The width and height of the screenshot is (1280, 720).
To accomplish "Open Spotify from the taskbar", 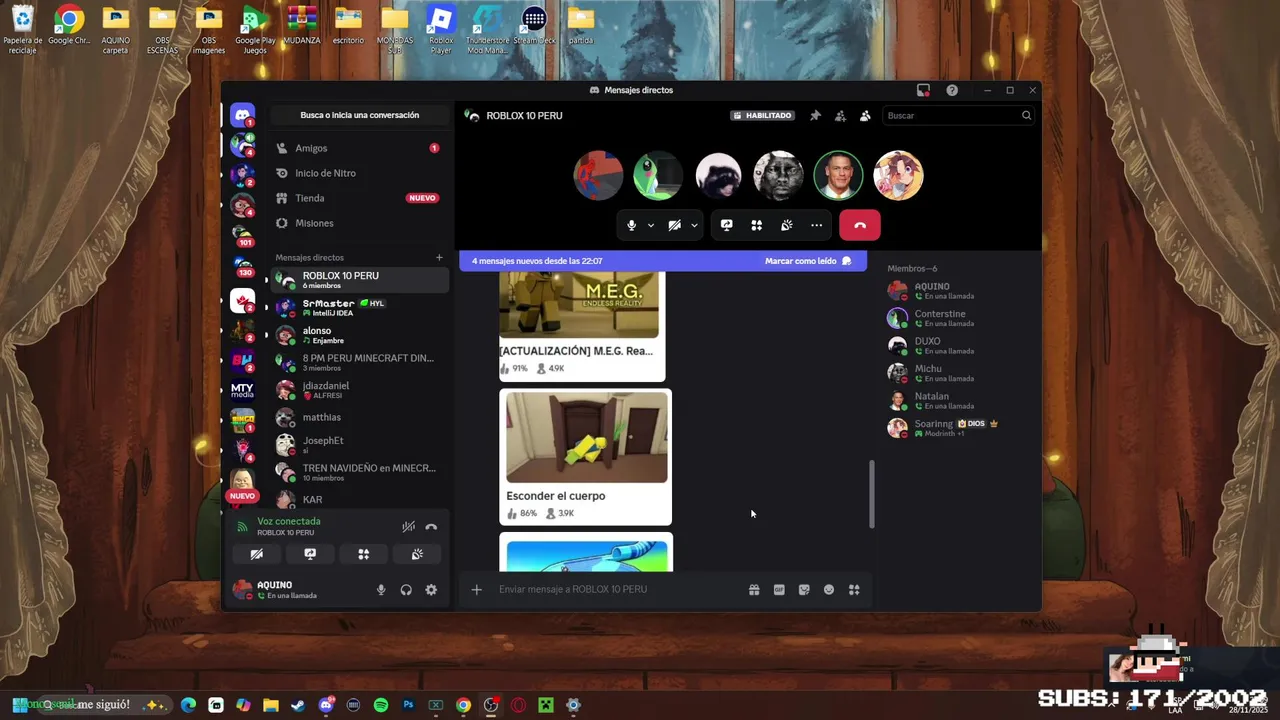I will [x=381, y=705].
